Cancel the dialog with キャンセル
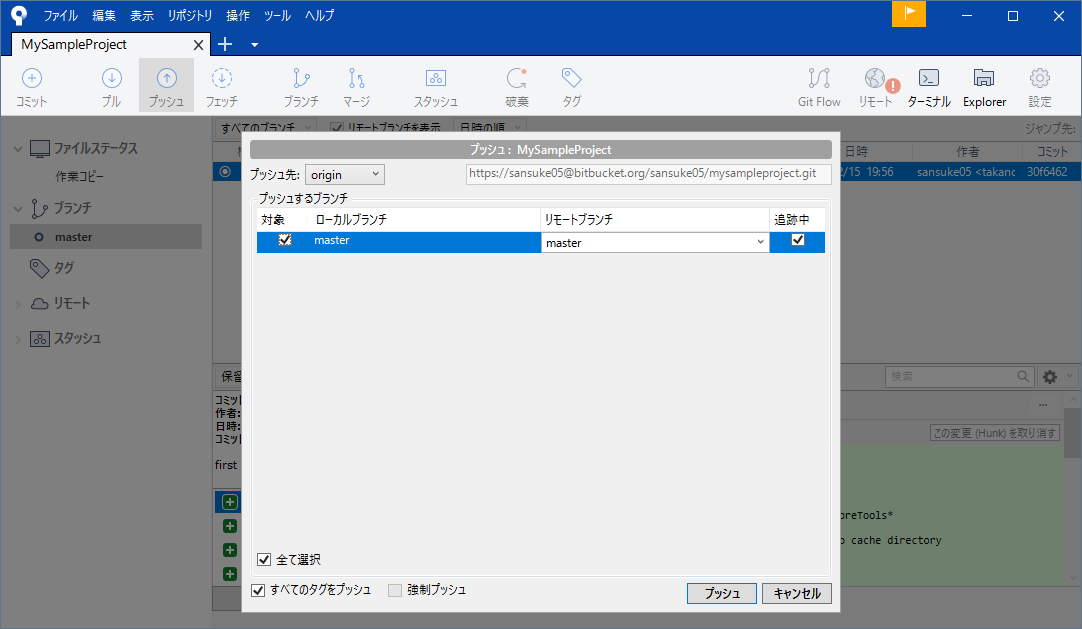This screenshot has width=1082, height=629. point(796,593)
